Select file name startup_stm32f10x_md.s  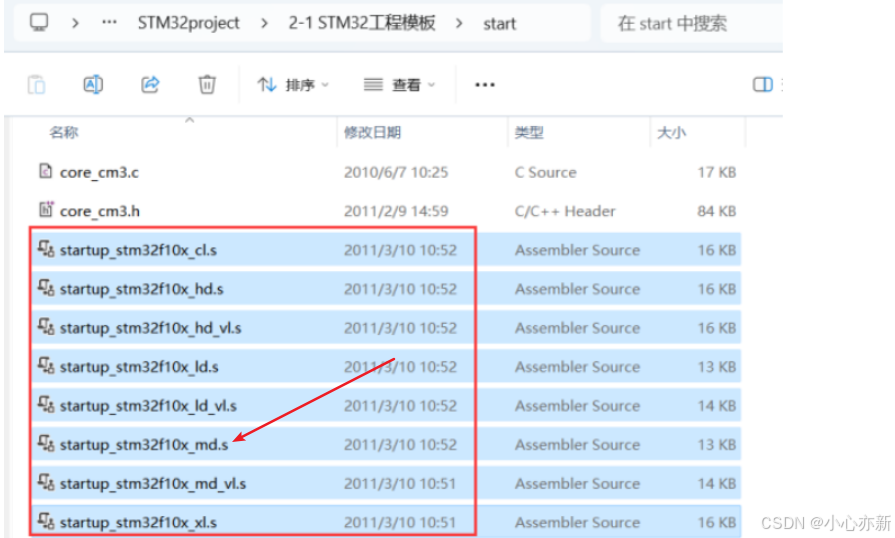[x=144, y=444]
